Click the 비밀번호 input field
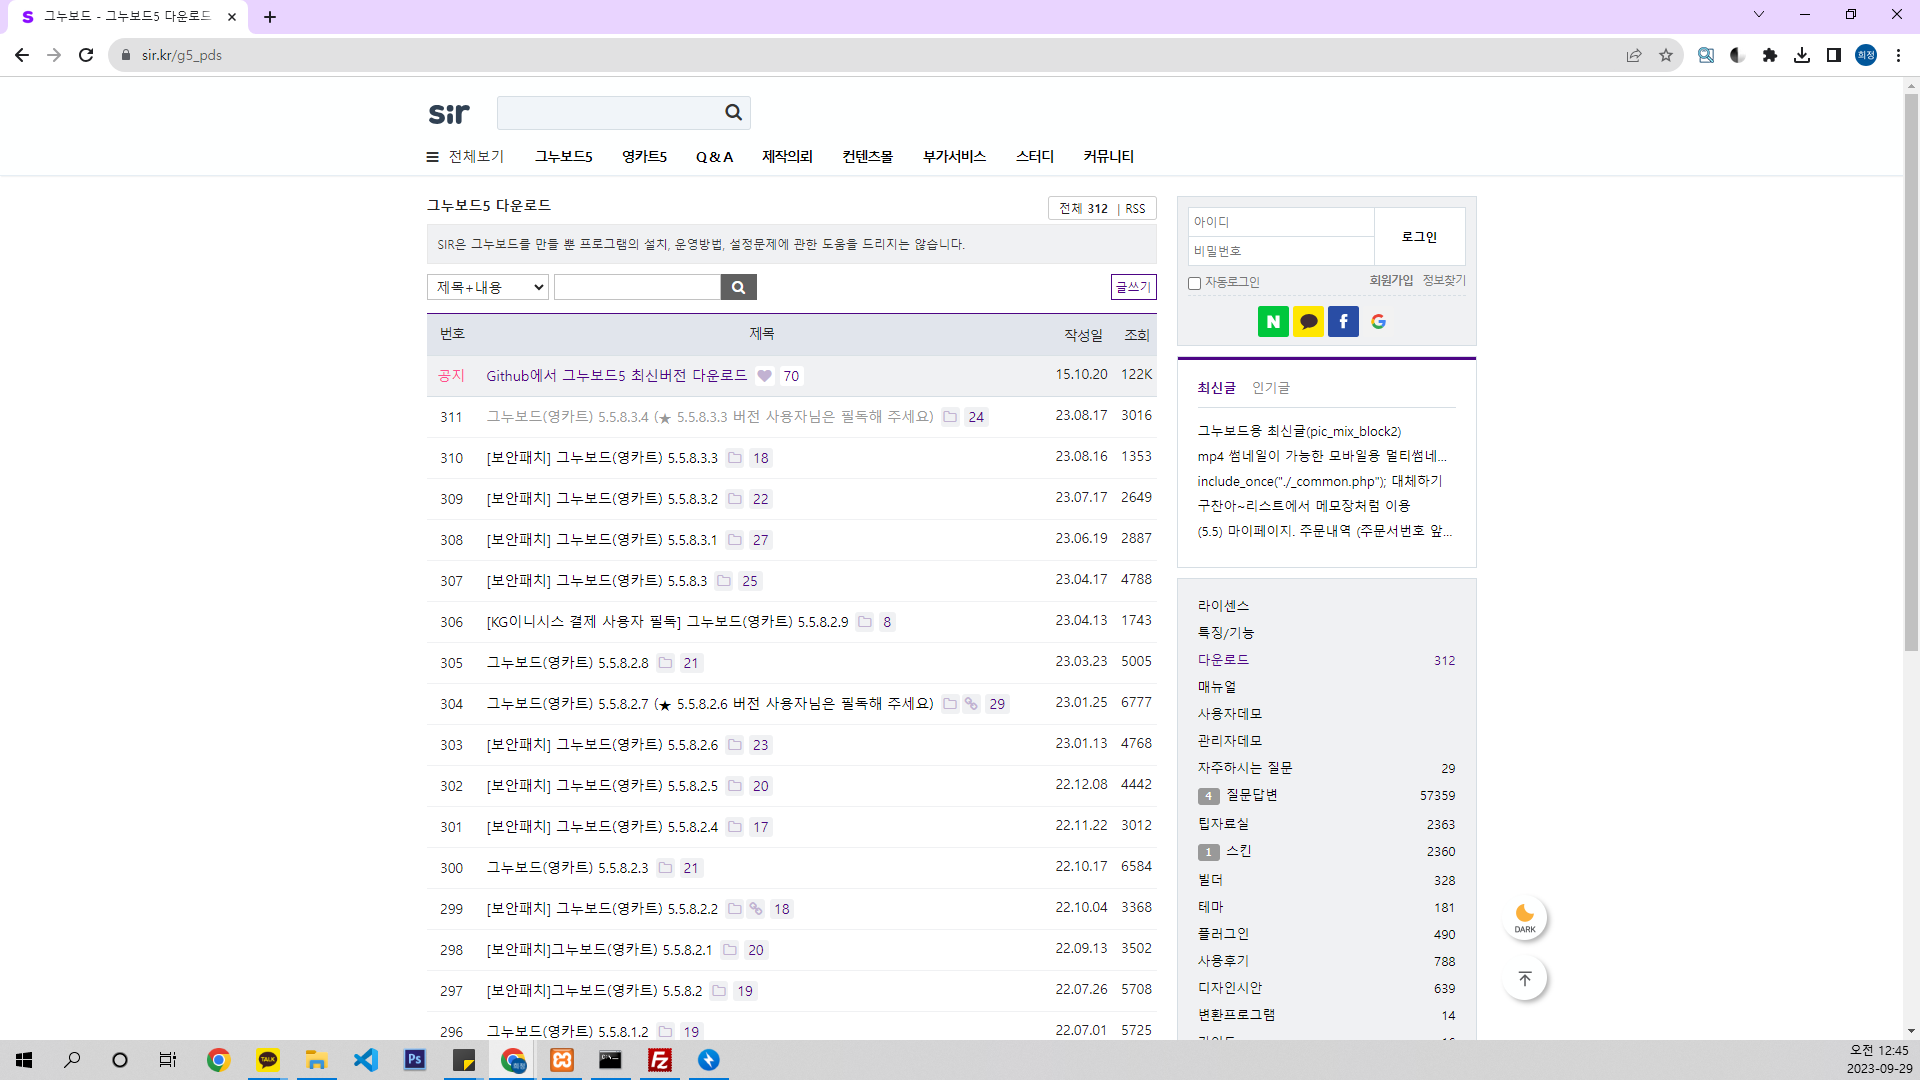This screenshot has width=1920, height=1080. point(1281,251)
